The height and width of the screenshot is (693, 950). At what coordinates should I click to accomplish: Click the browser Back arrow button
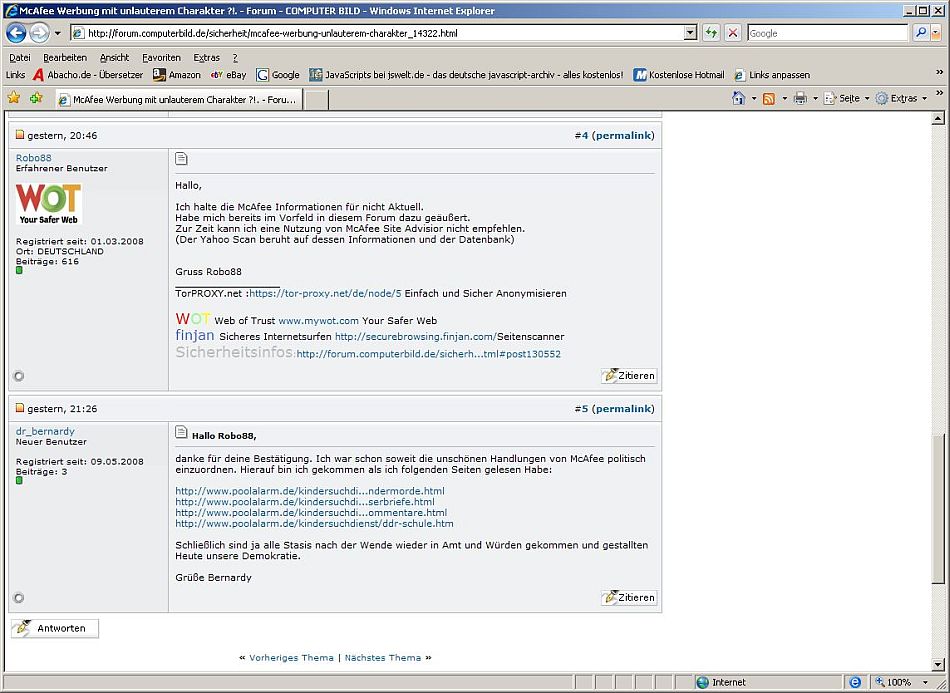pos(16,33)
